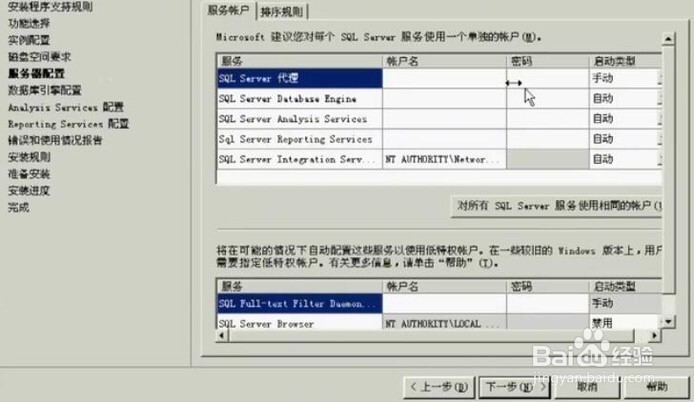Click Reporting Services 配置 step in sidebar

69,124
